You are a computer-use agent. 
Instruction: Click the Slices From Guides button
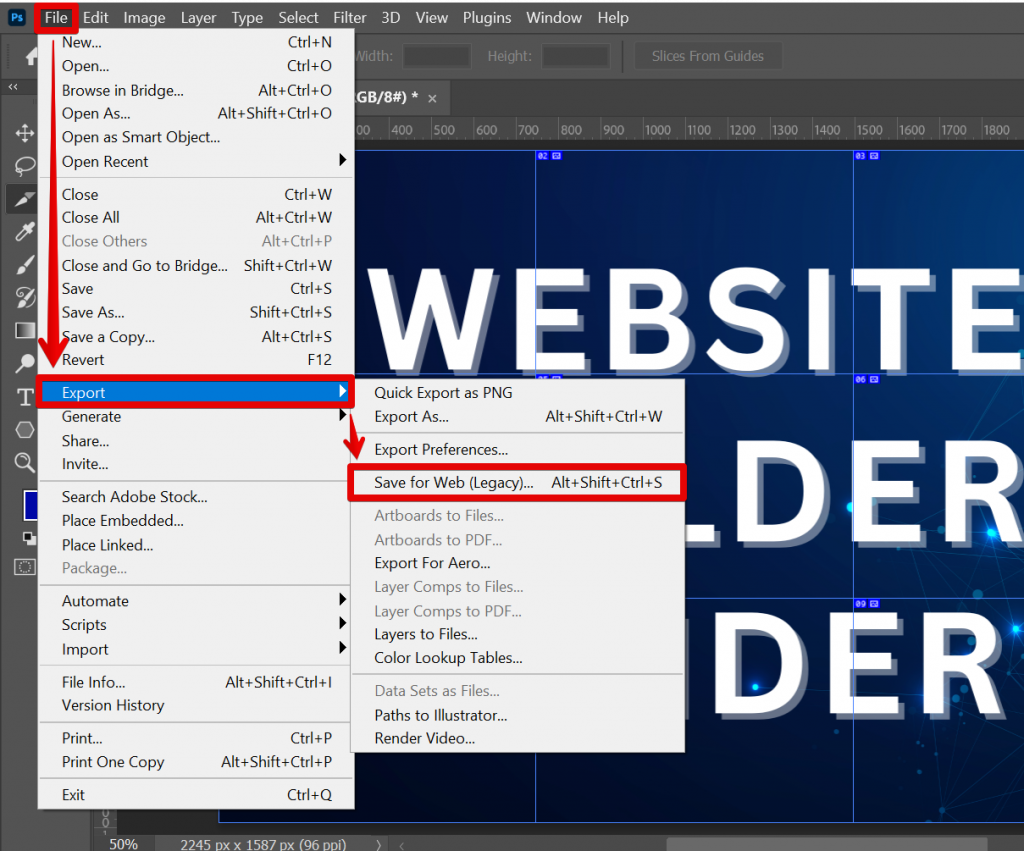tap(708, 56)
